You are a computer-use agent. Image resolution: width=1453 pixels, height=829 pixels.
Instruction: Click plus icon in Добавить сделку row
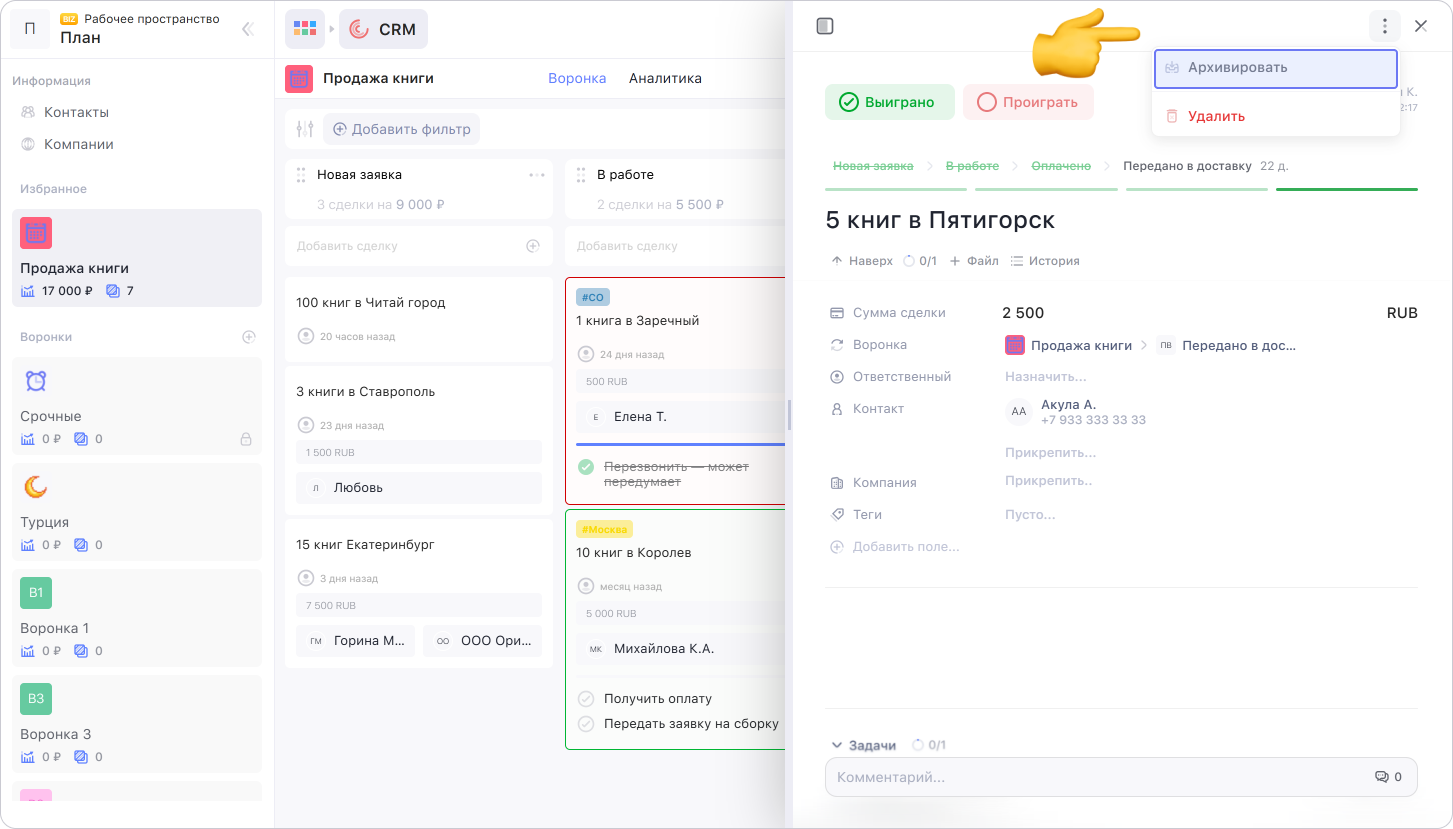pyautogui.click(x=532, y=246)
